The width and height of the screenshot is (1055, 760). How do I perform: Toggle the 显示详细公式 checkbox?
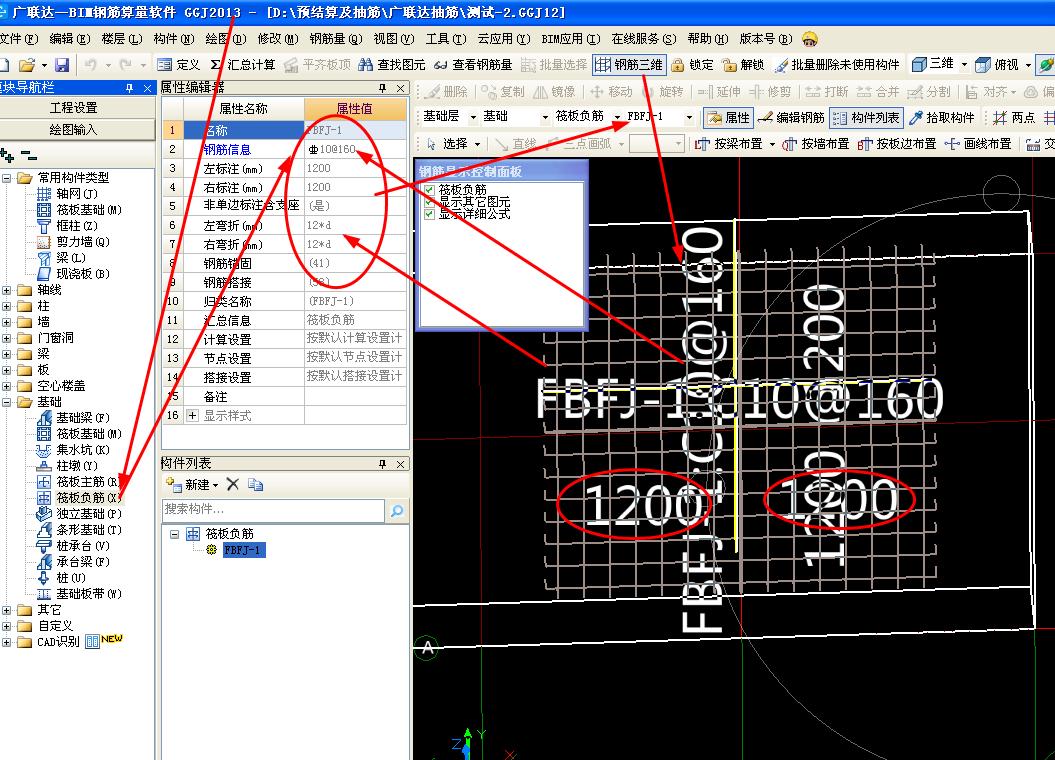(x=429, y=214)
